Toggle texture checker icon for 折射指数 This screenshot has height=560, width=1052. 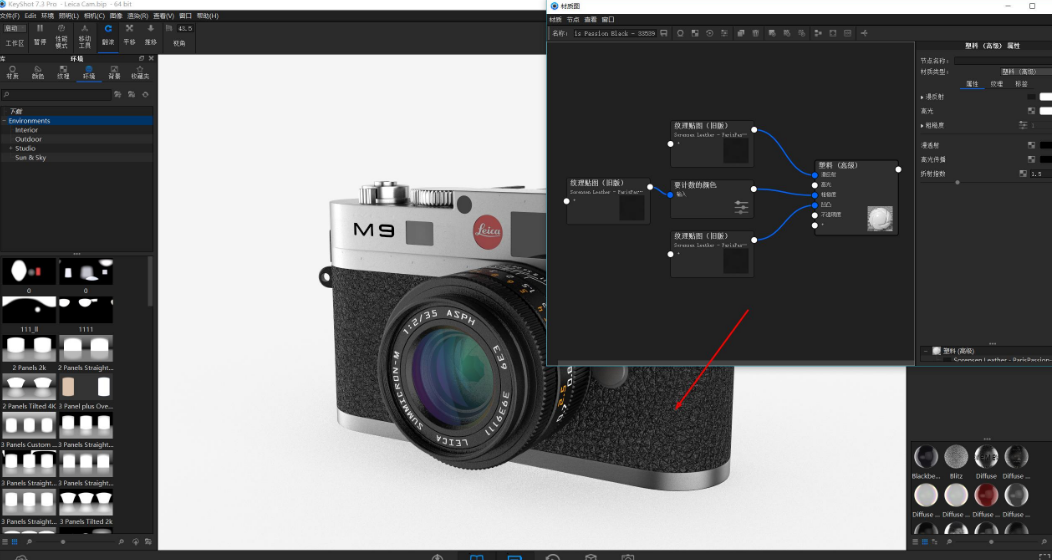1023,173
